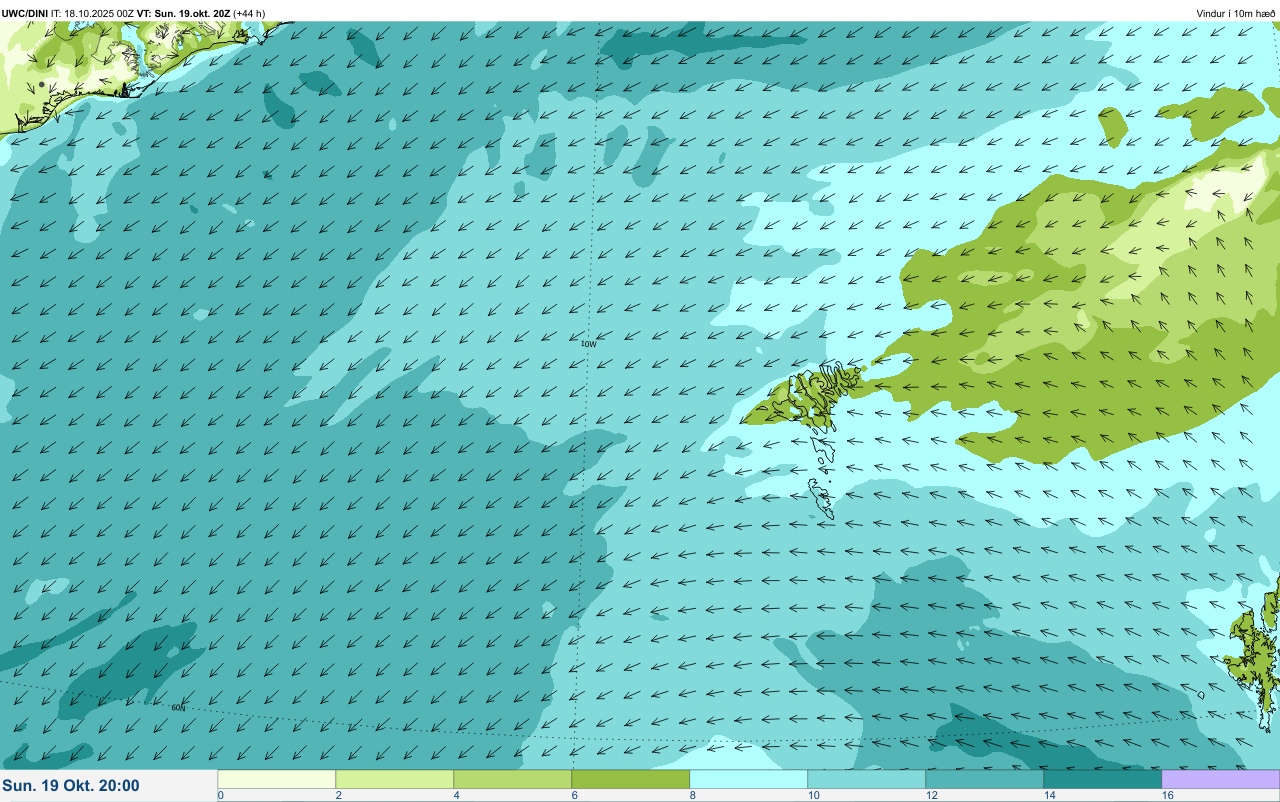Viewport: 1280px width, 802px height.
Task: Click the legend value '10'
Action: pyautogui.click(x=813, y=795)
